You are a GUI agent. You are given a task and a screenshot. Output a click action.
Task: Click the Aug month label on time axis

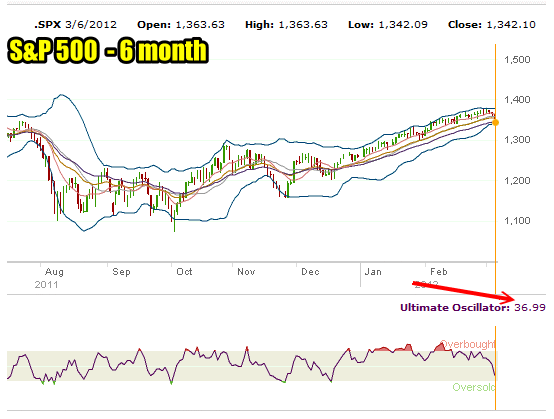click(x=54, y=272)
